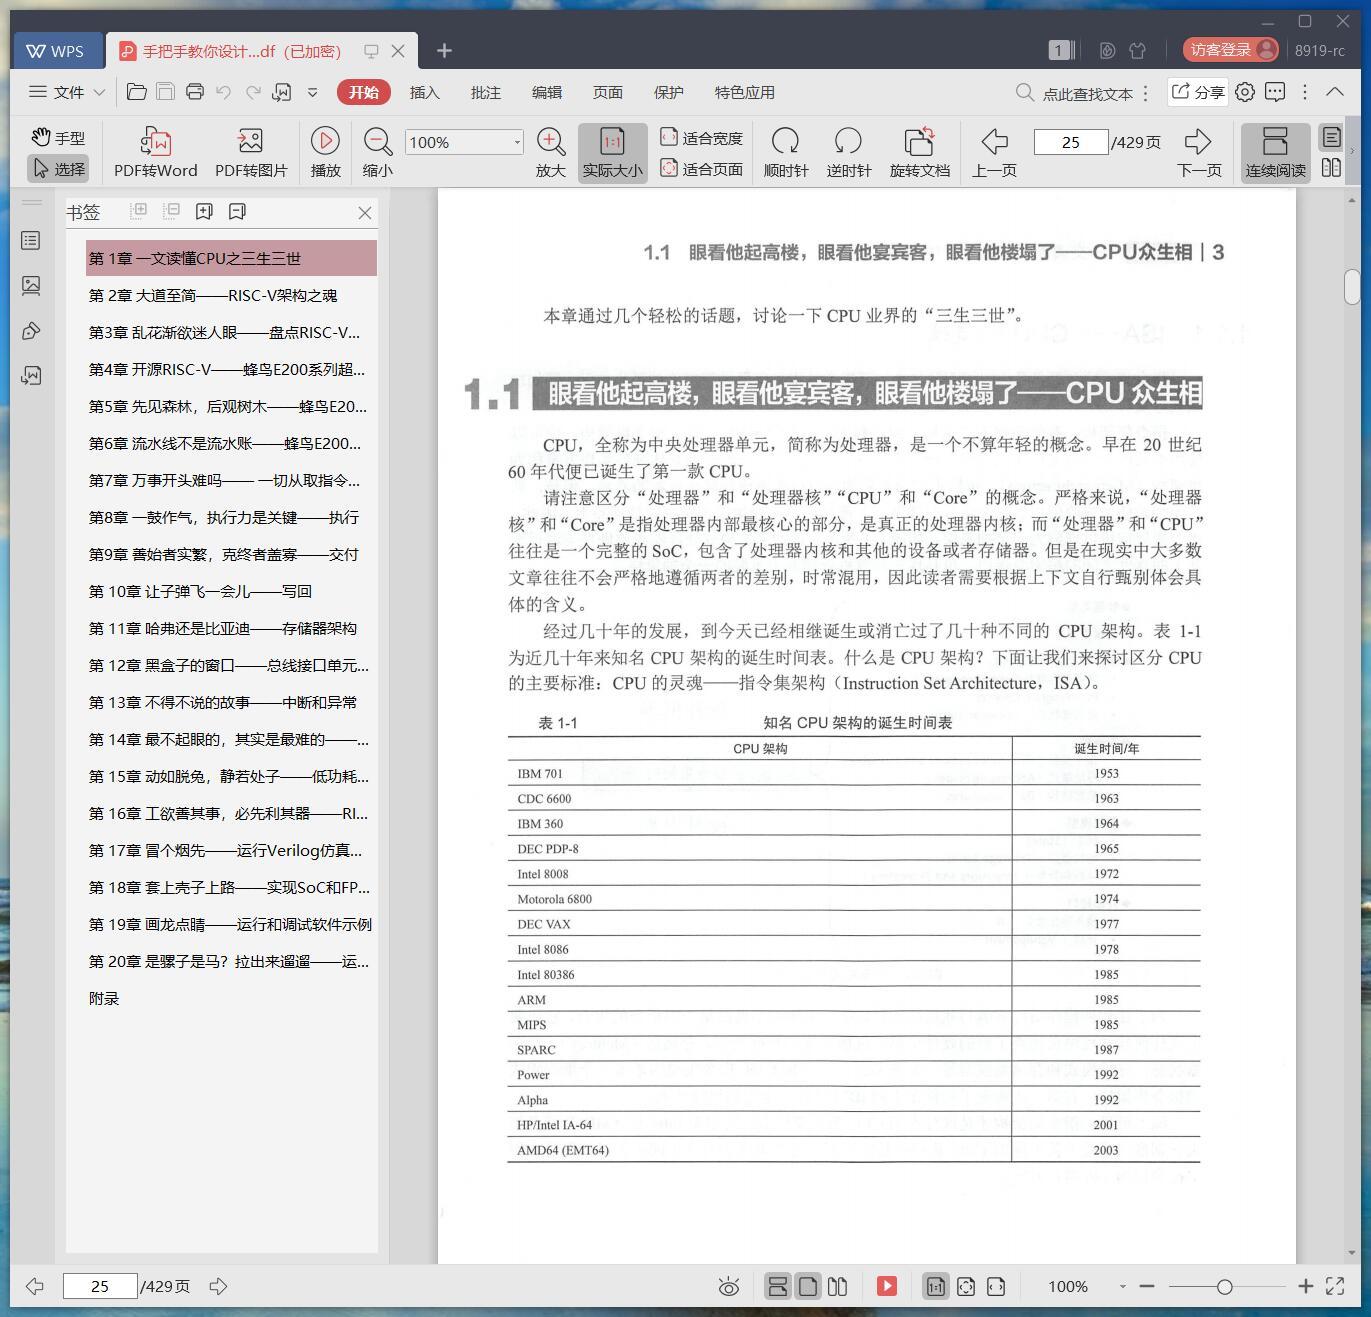Open thumbnails panel in left sidebar

pos(31,286)
